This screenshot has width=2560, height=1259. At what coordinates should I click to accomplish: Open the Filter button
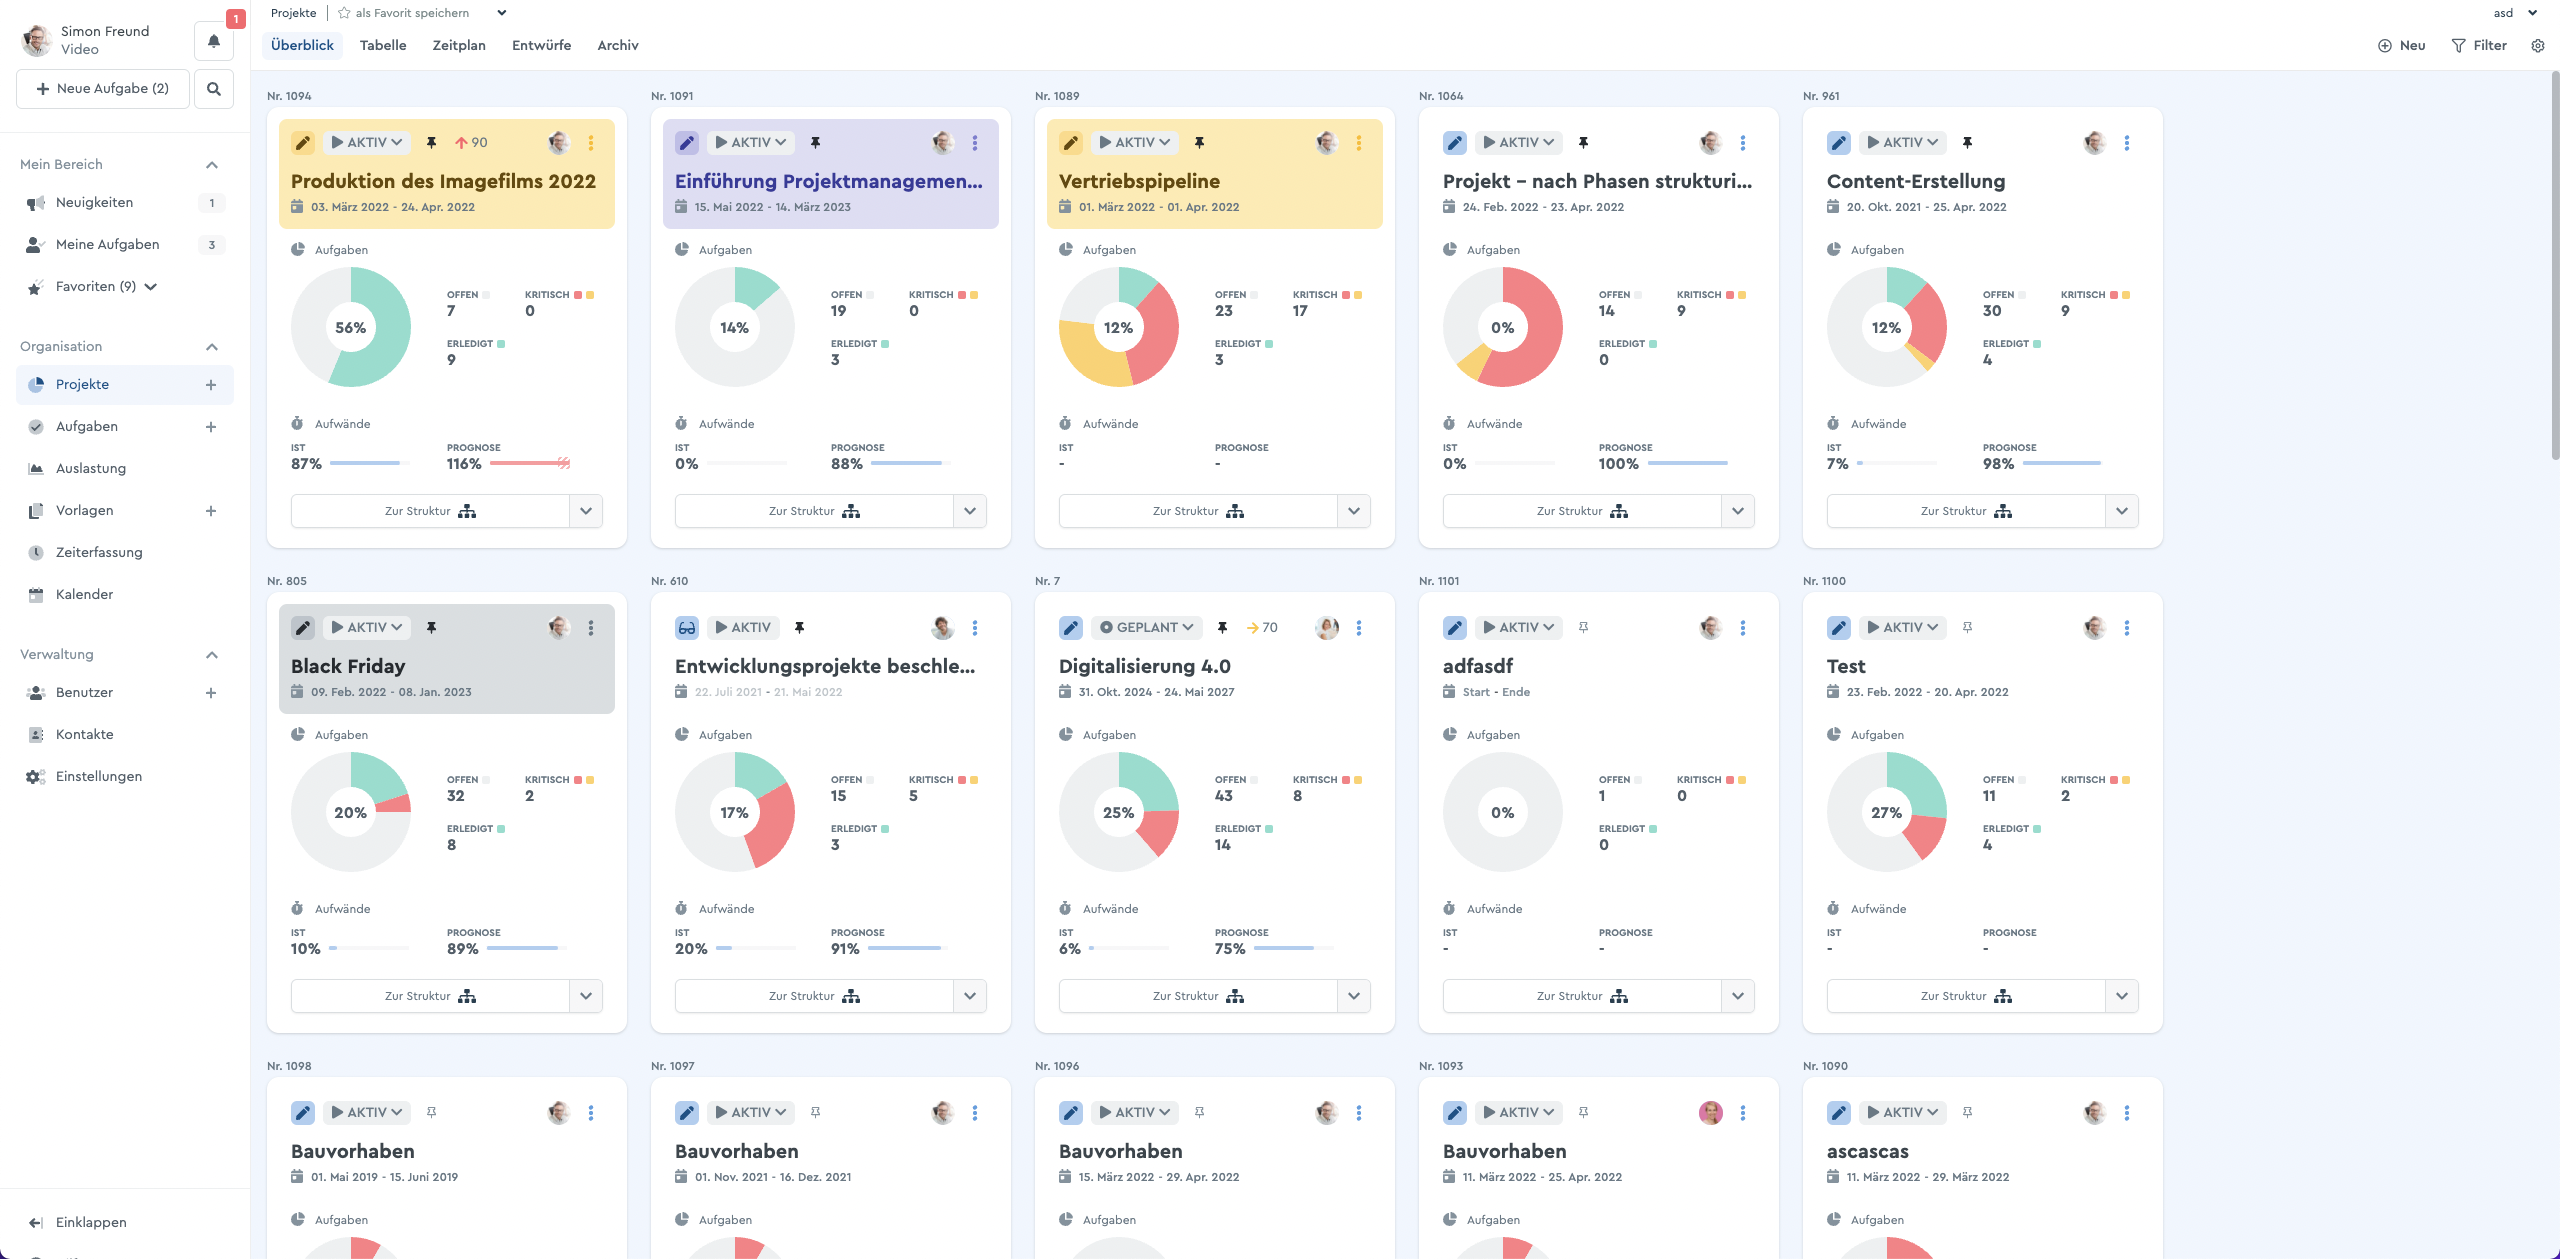[x=2480, y=46]
